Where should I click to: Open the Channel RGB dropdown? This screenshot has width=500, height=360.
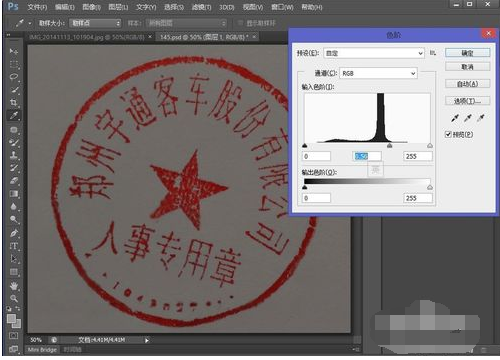pyautogui.click(x=378, y=73)
